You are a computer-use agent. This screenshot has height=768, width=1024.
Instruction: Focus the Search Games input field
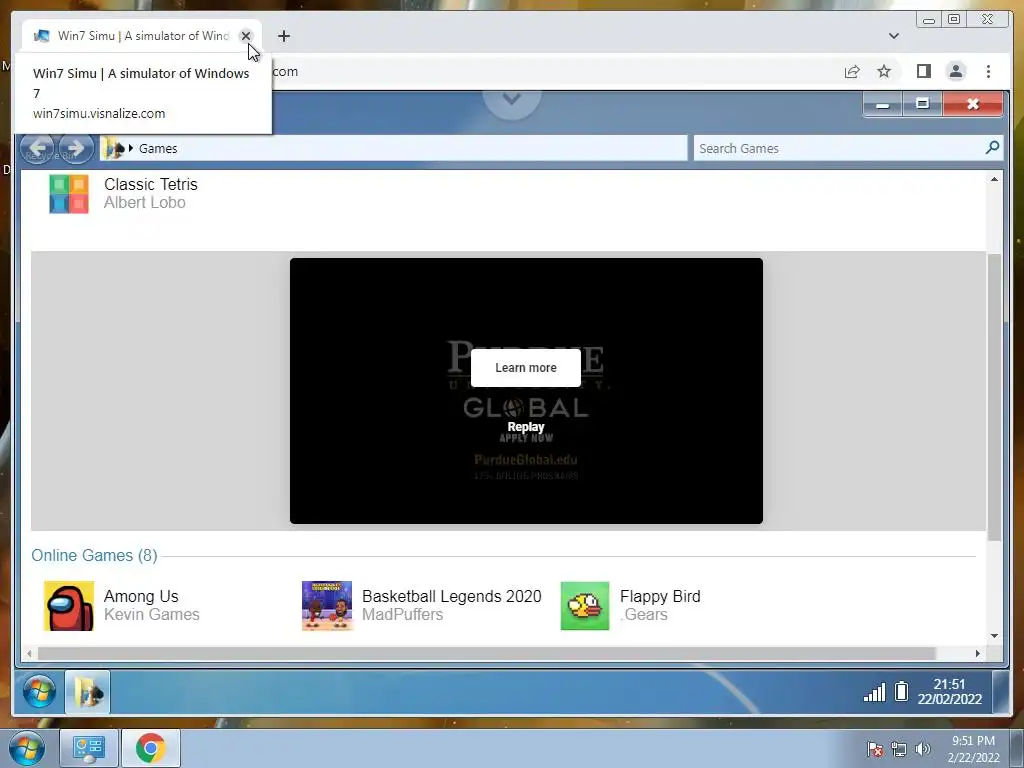(x=839, y=149)
